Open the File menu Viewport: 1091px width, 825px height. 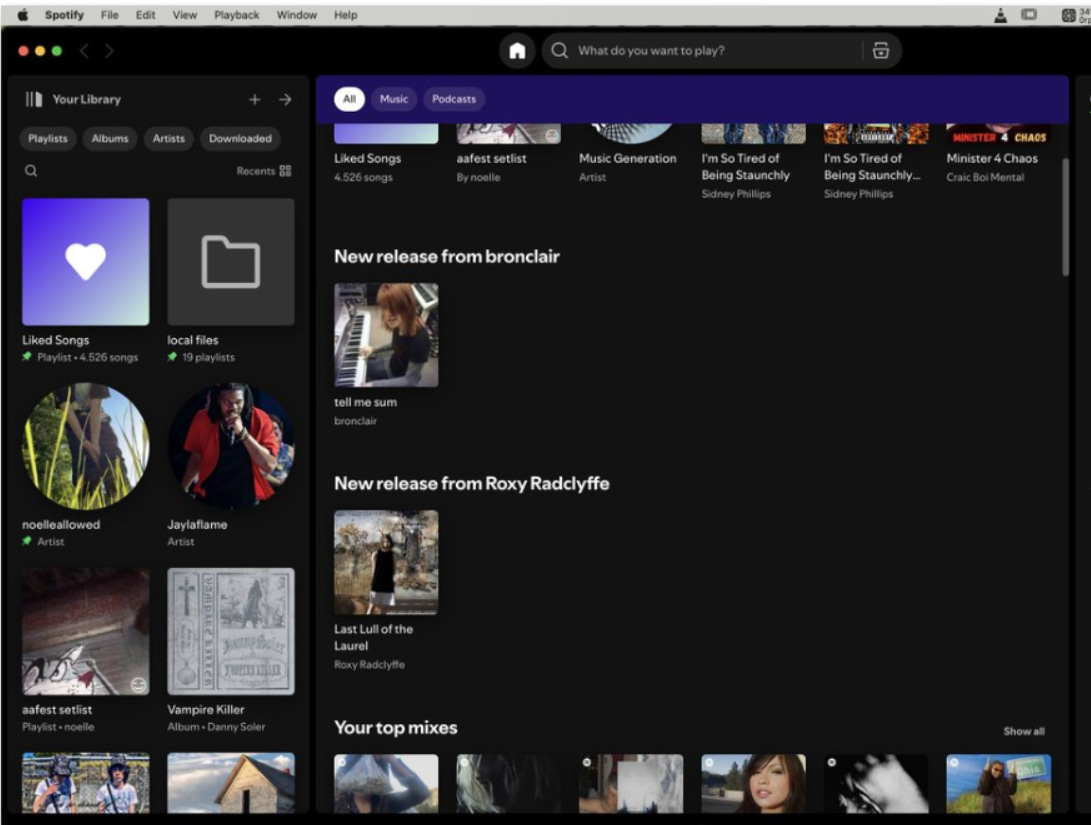point(110,15)
